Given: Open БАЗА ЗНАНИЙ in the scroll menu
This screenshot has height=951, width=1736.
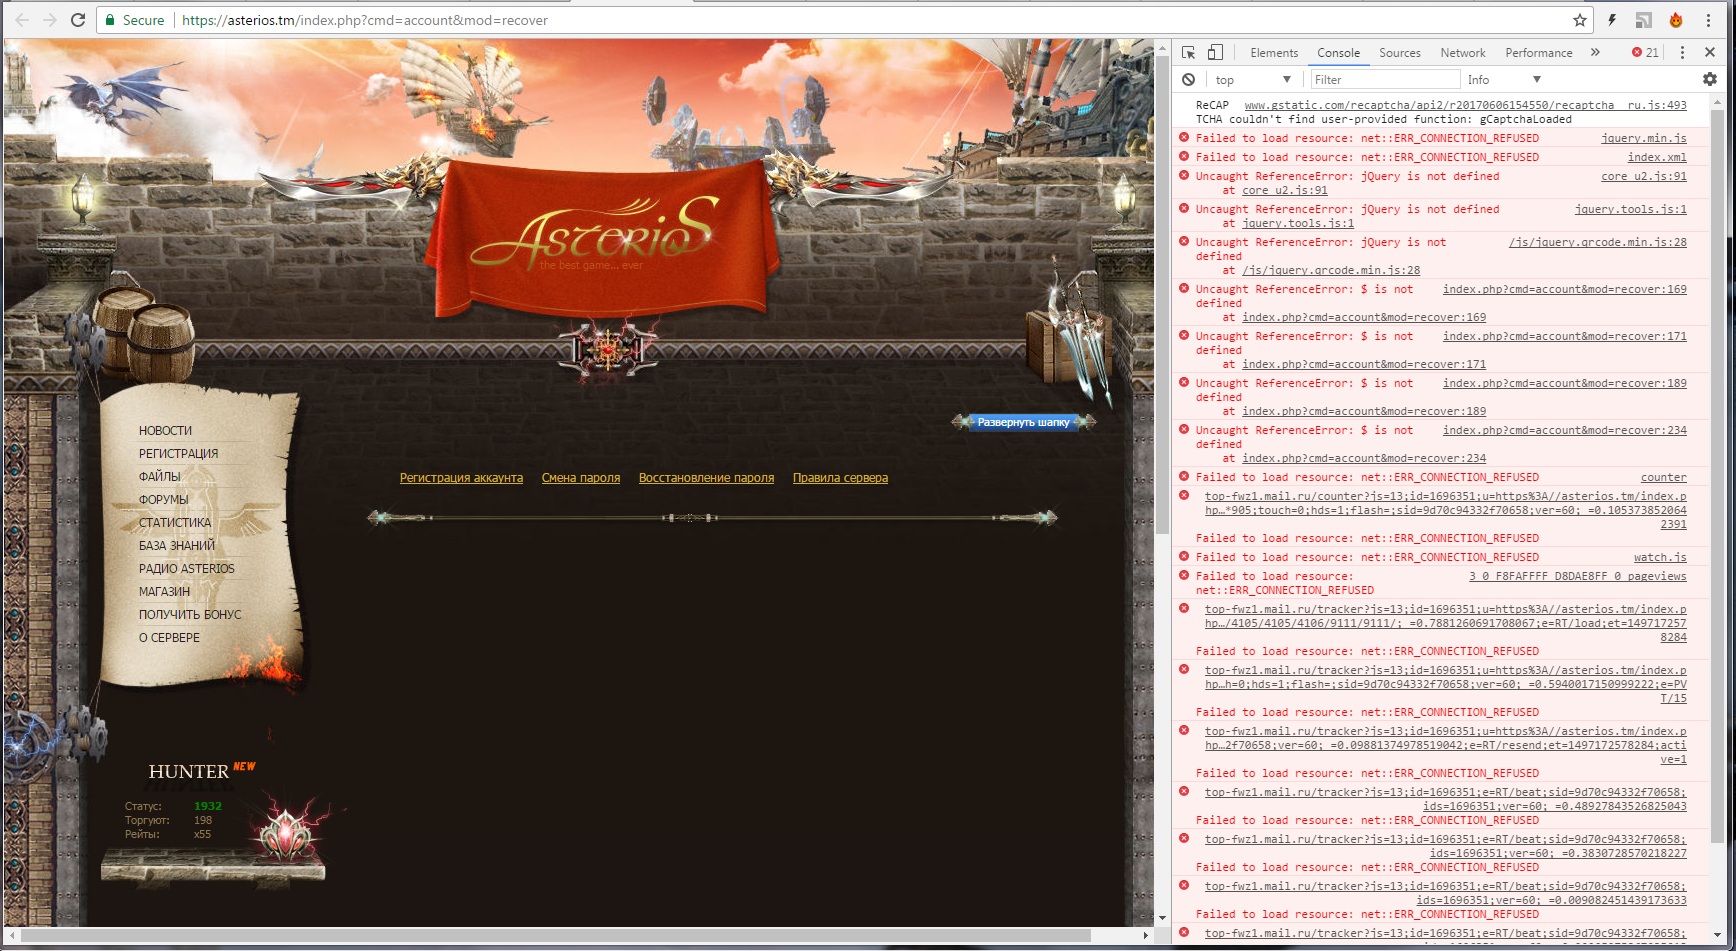Looking at the screenshot, I should (x=177, y=546).
